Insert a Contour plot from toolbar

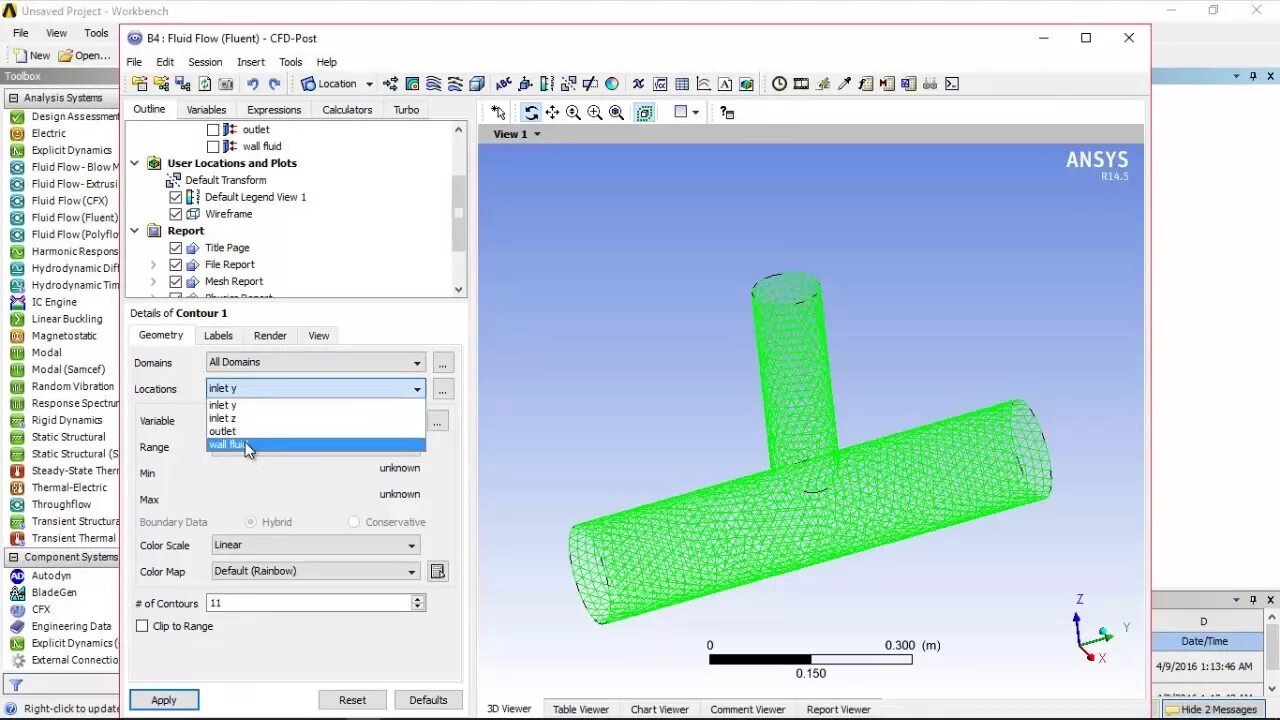pos(412,84)
